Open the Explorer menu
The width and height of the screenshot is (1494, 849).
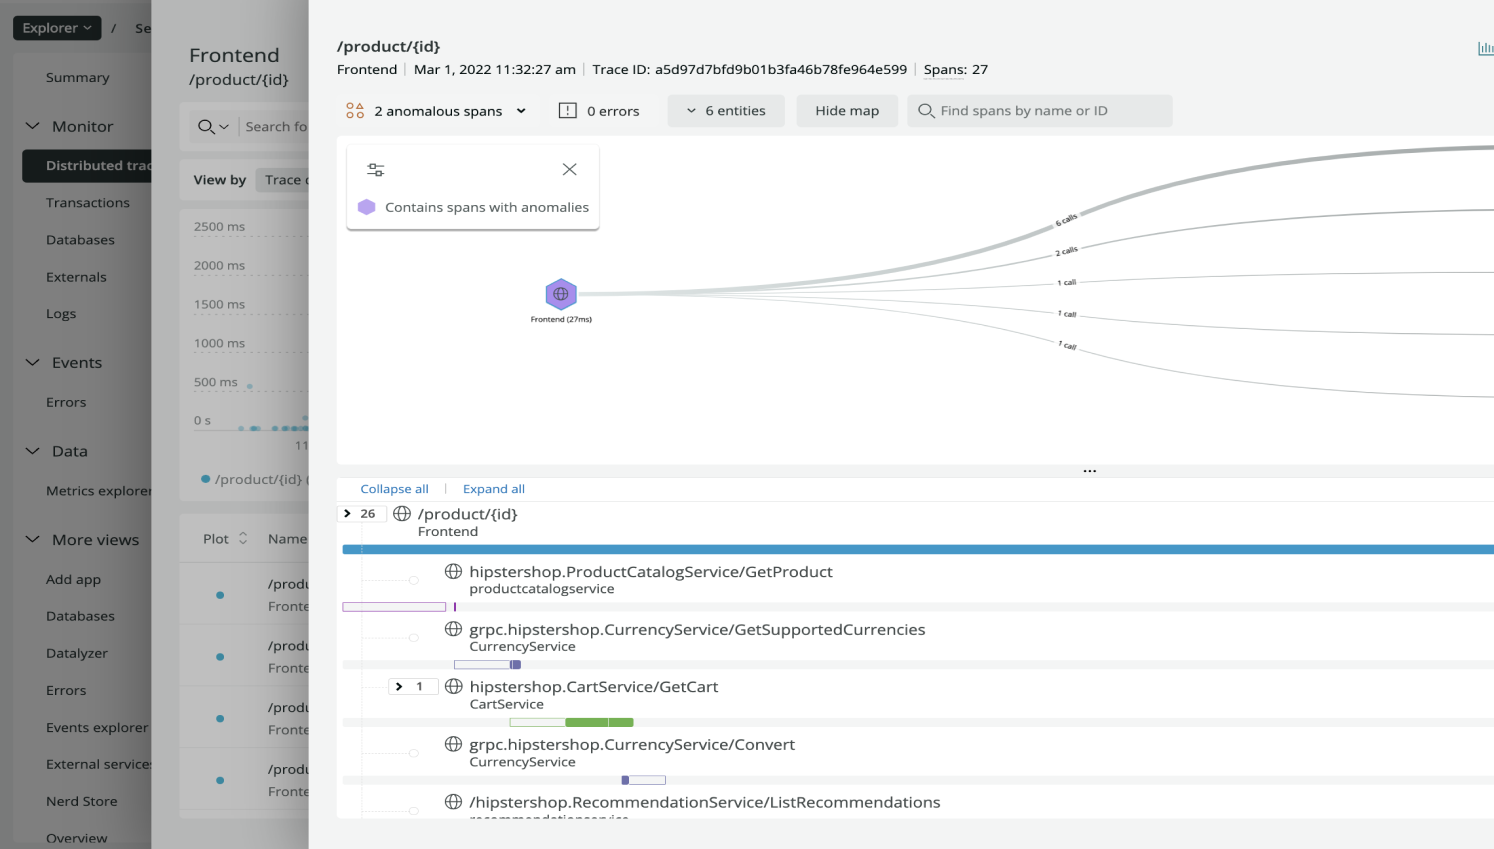56,27
